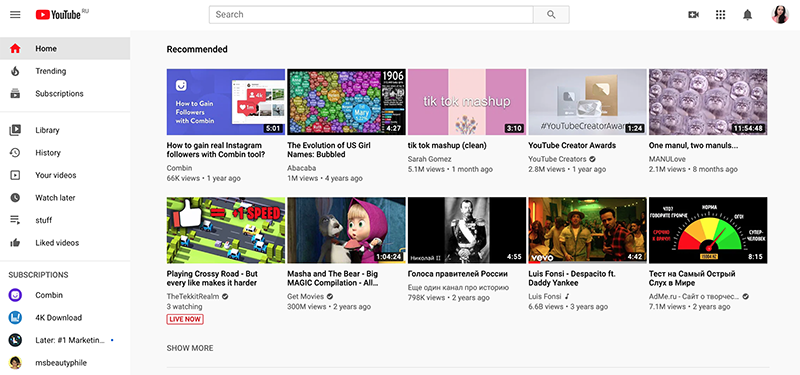Open the create video camera icon
This screenshot has width=800, height=375.
(x=693, y=15)
